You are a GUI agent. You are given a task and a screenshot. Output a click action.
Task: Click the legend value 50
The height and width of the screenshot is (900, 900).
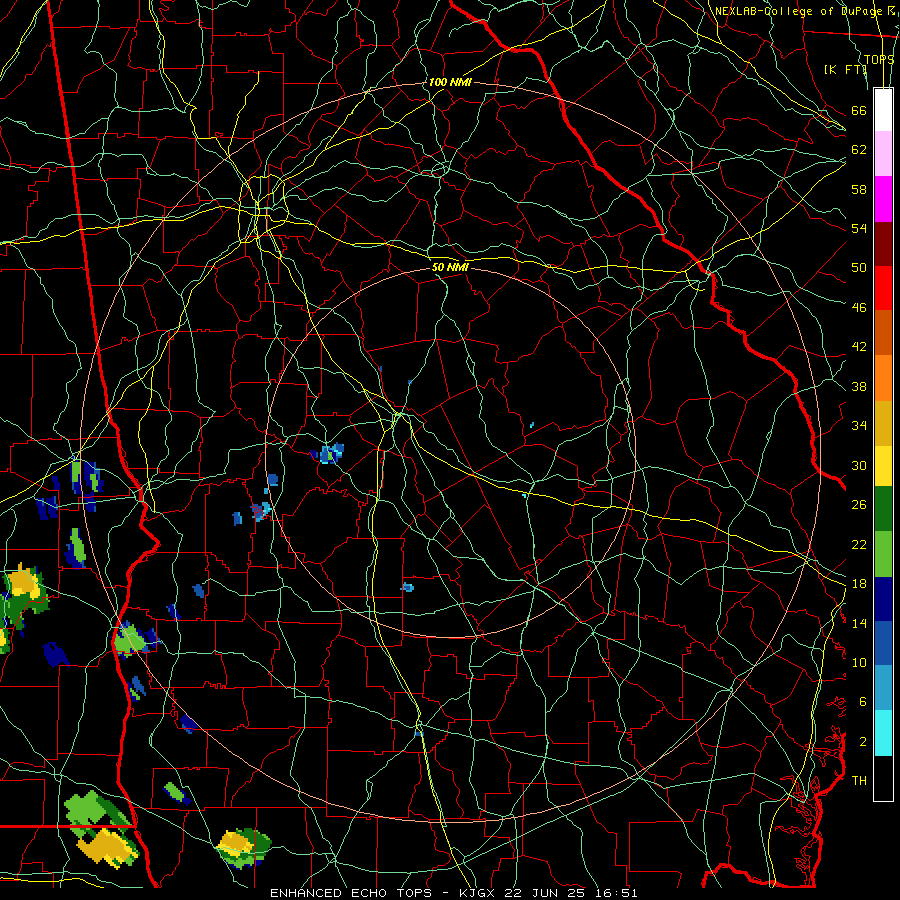(859, 268)
